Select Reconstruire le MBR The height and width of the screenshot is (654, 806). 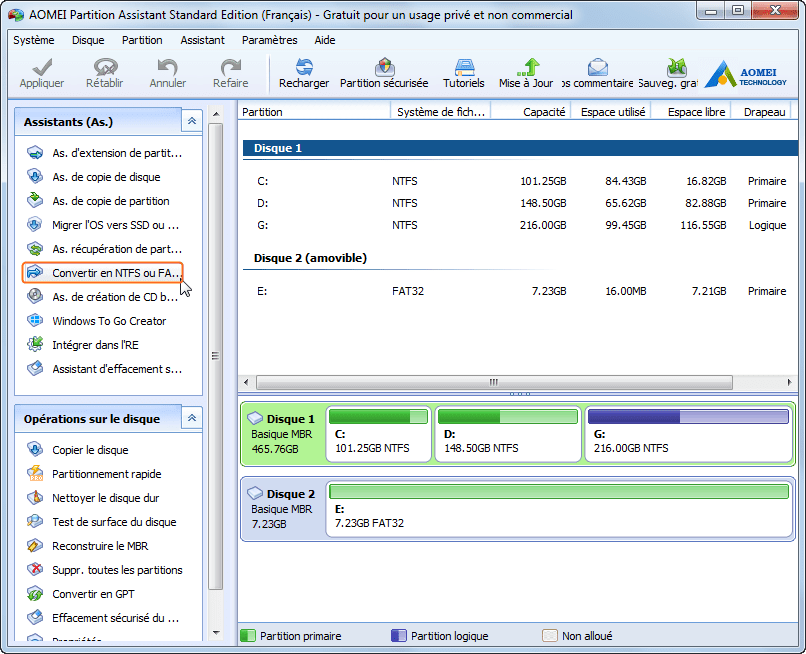coord(88,546)
